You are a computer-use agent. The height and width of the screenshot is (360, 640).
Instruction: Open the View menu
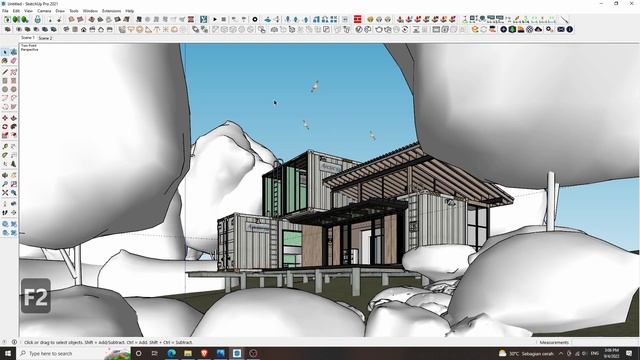coord(29,11)
